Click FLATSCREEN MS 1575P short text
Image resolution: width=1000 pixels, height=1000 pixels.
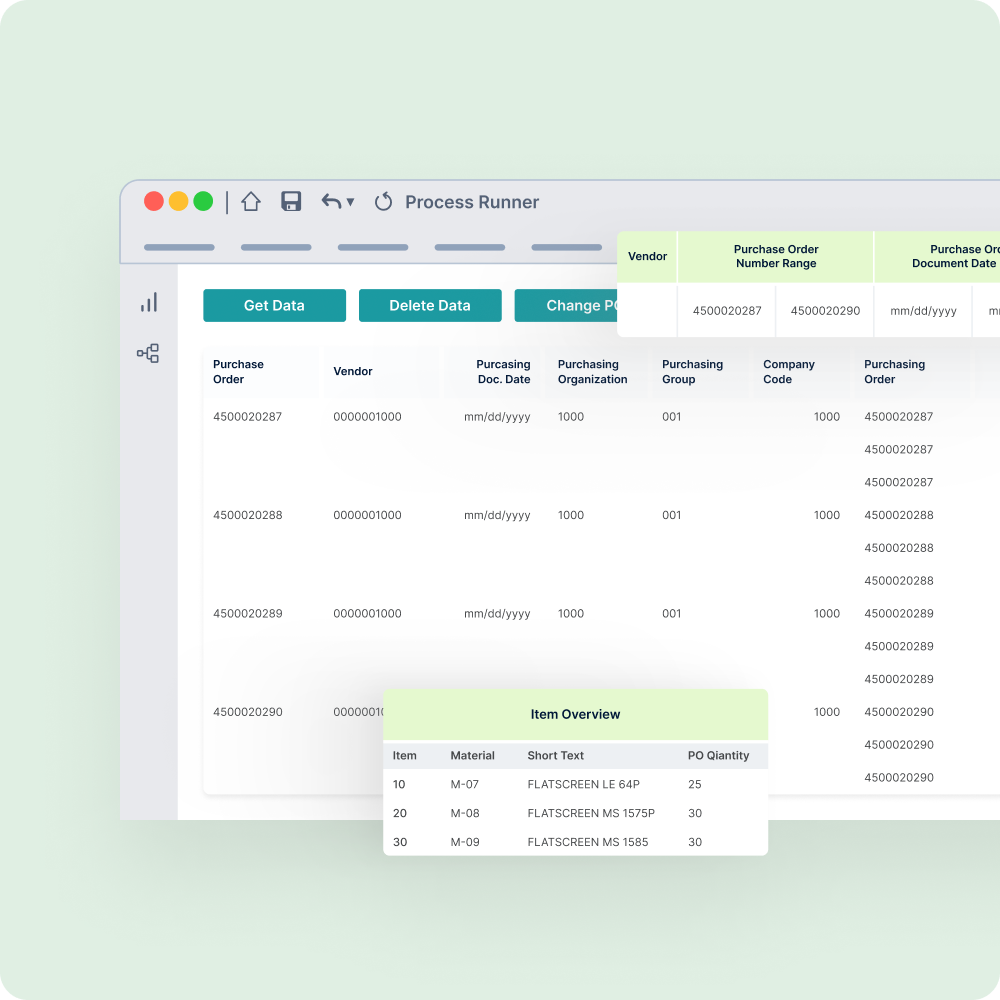[x=591, y=813]
